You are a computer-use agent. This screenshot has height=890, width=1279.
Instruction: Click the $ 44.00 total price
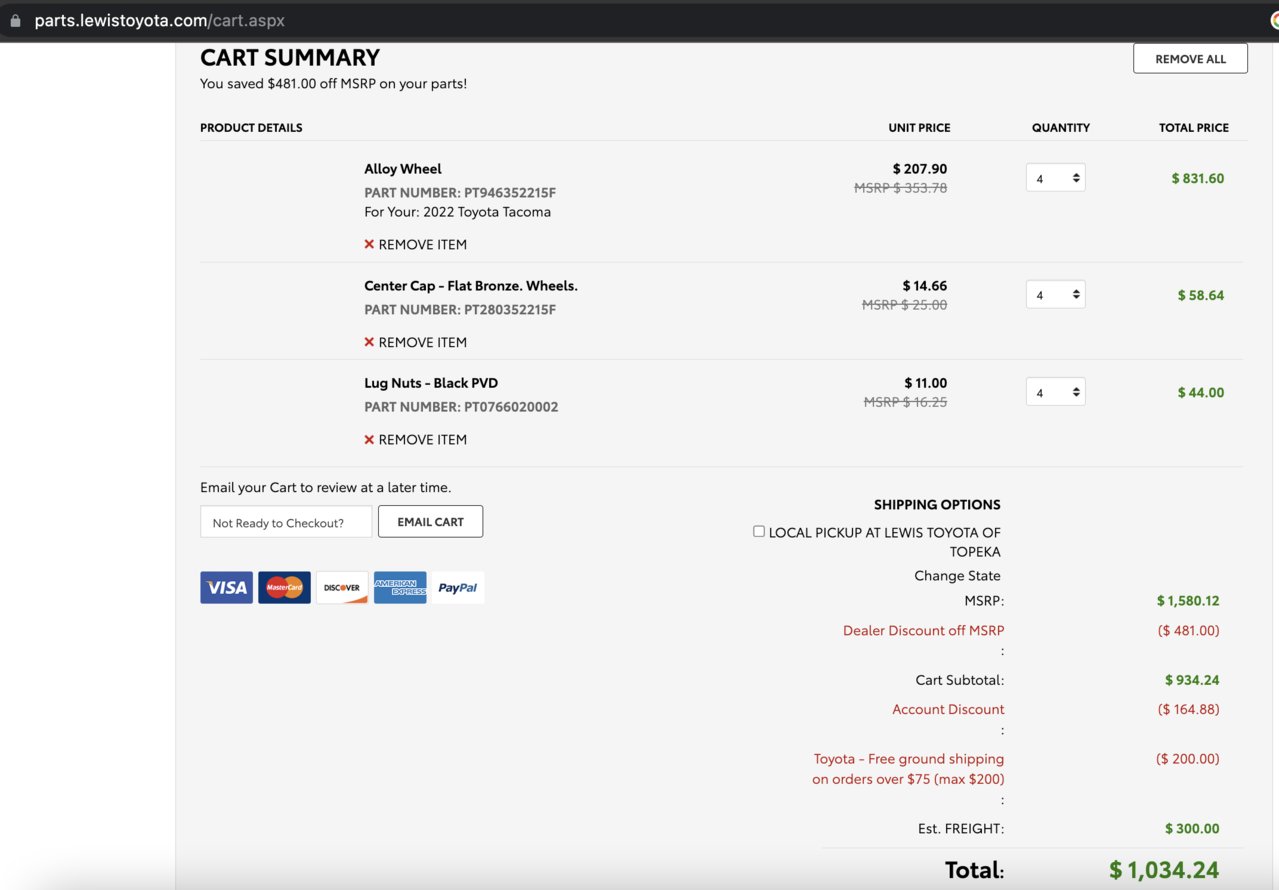coord(1201,392)
